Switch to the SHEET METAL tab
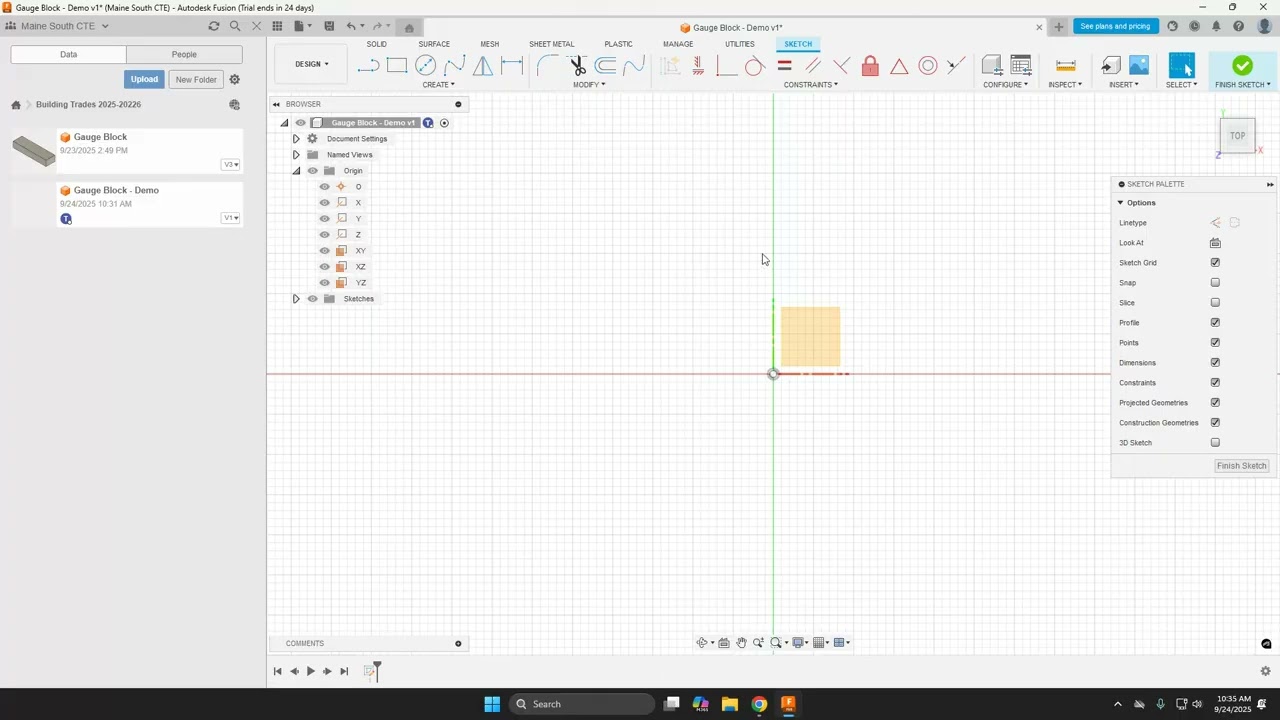Image resolution: width=1280 pixels, height=720 pixels. coord(552,44)
